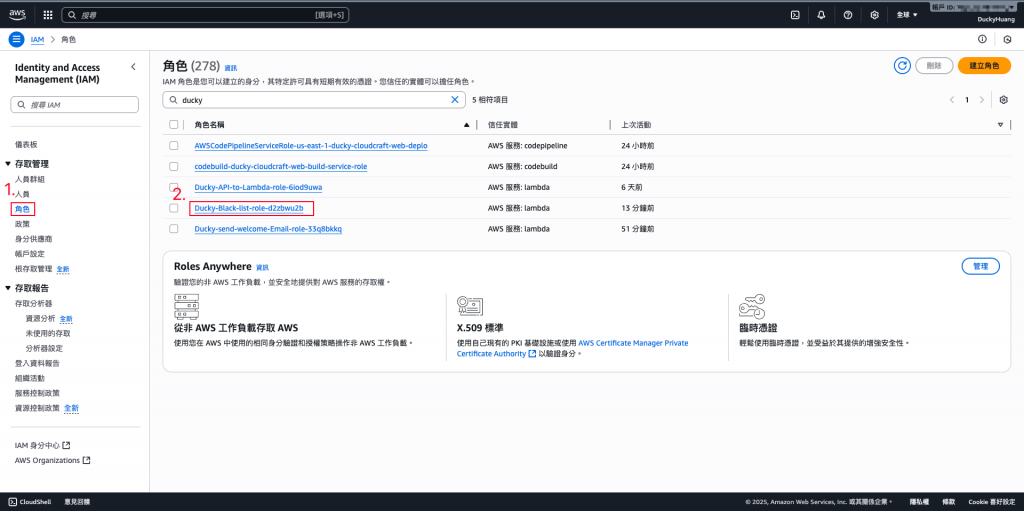Sort by role name ascending arrow
This screenshot has width=1024, height=511.
[466, 124]
